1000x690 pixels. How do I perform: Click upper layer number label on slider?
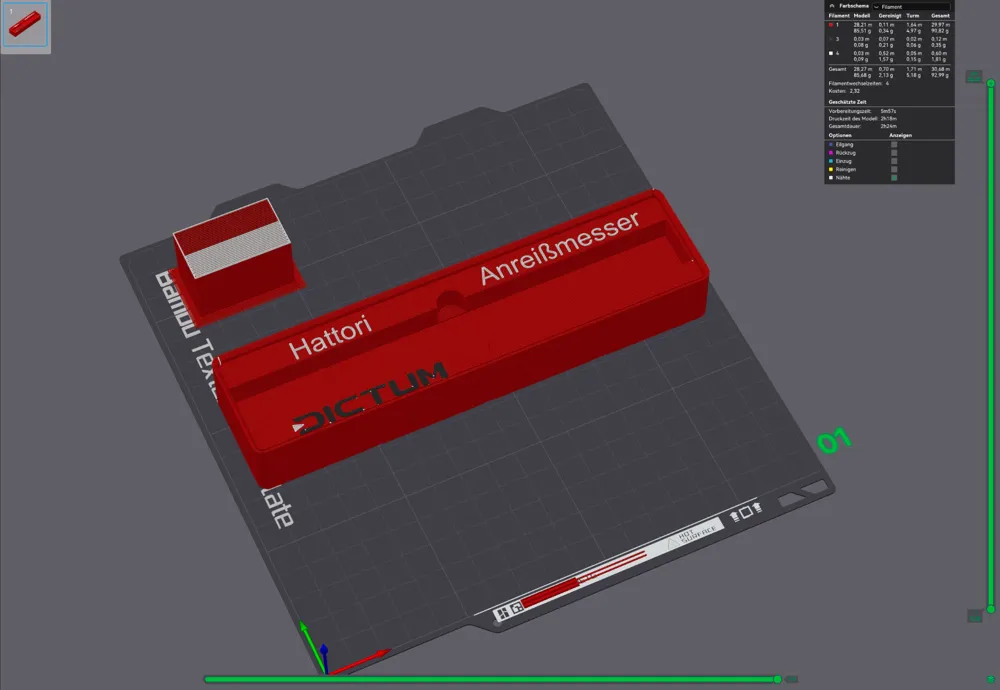click(x=974, y=77)
